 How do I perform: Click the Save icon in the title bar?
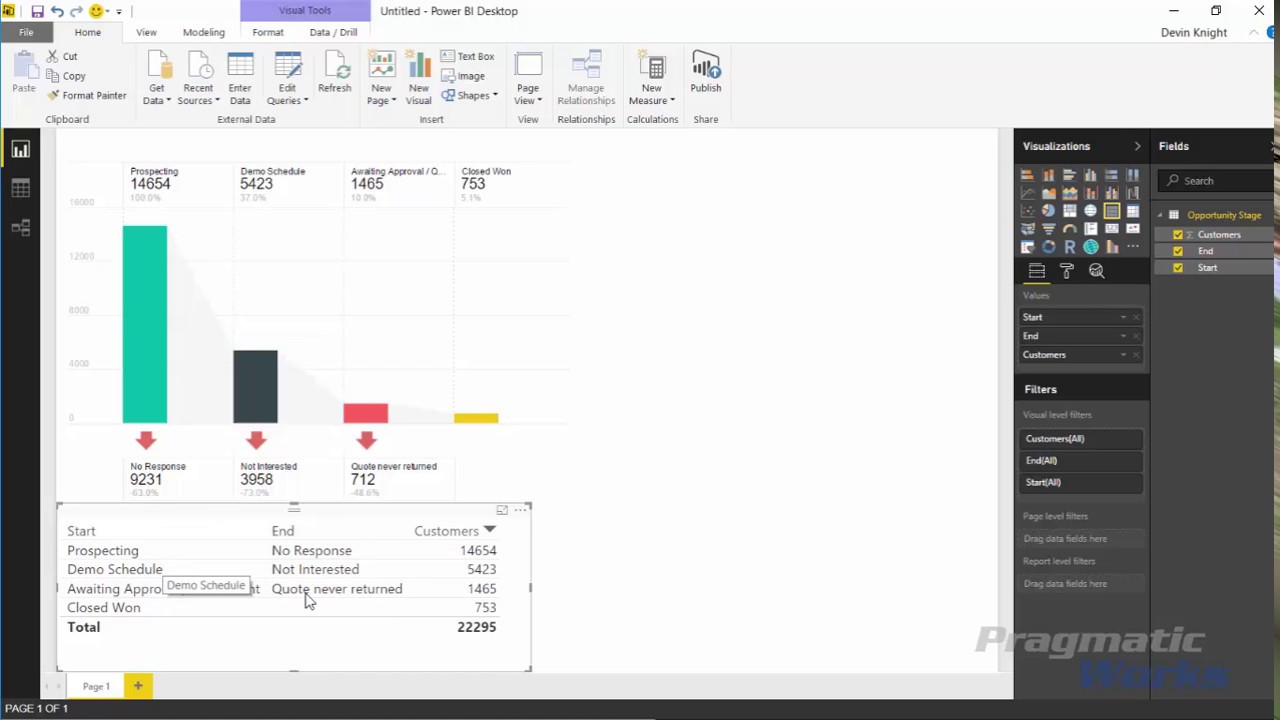click(x=37, y=11)
